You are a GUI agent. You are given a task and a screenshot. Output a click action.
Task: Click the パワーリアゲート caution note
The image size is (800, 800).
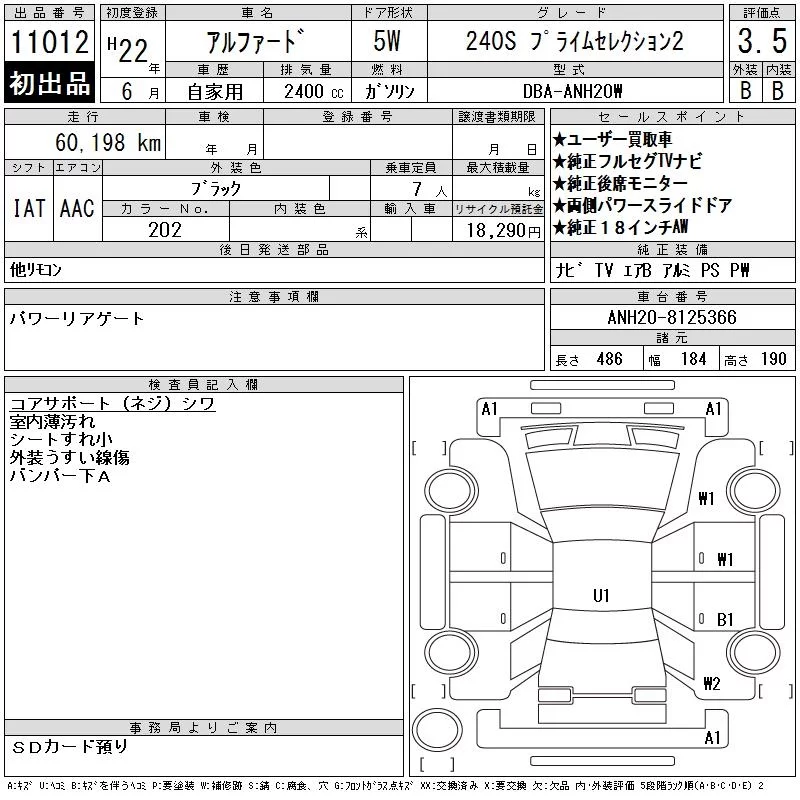[x=77, y=318]
